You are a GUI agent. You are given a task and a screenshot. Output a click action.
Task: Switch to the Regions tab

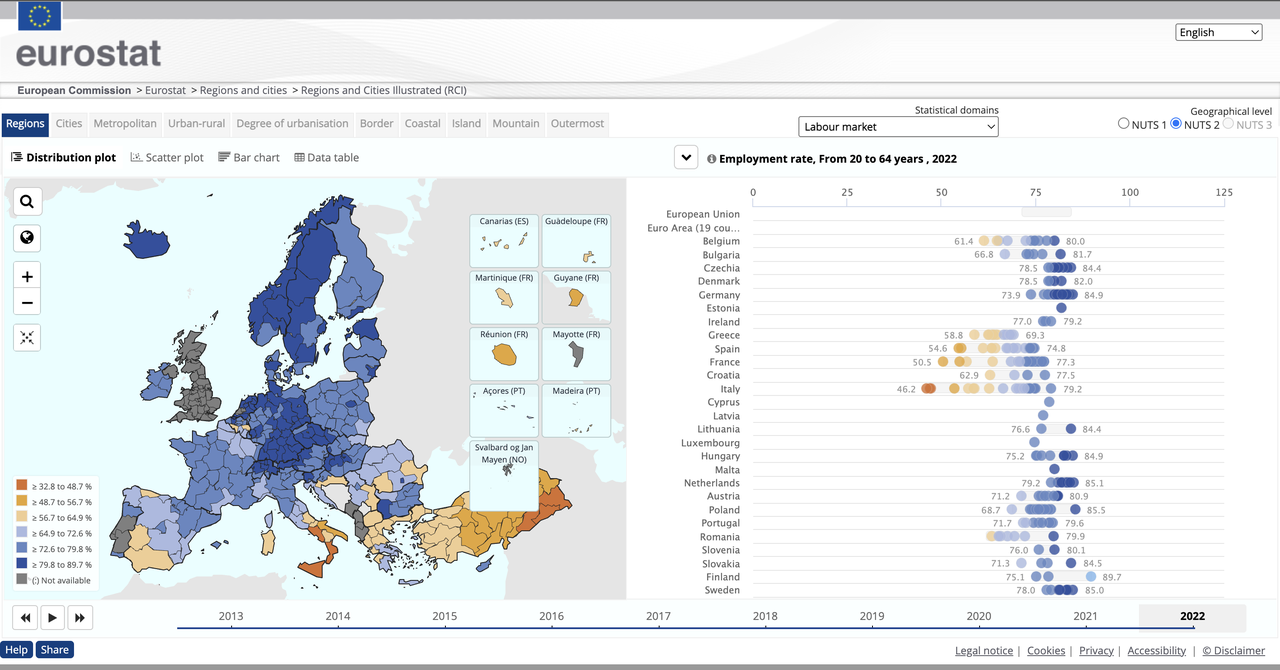tap(25, 124)
